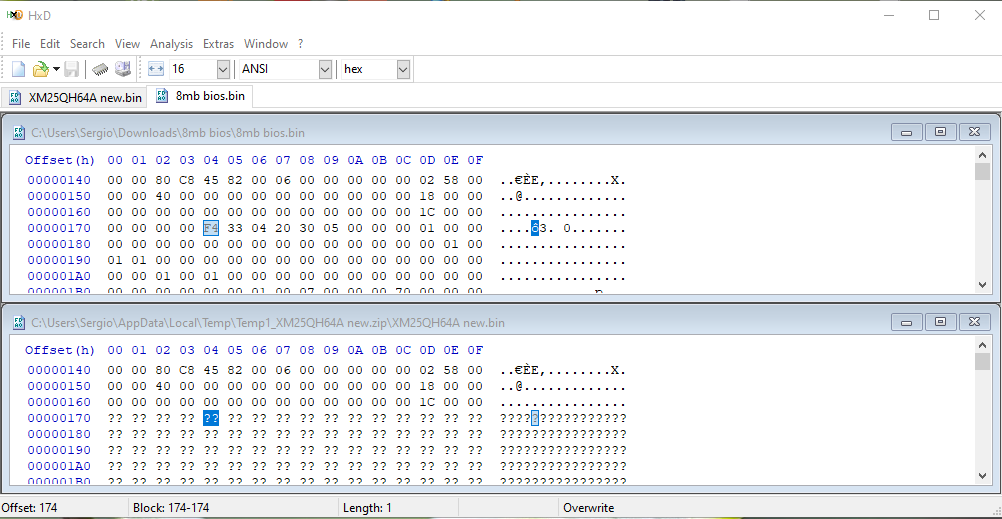Open the Edit menu
1002x519 pixels.
tap(50, 43)
